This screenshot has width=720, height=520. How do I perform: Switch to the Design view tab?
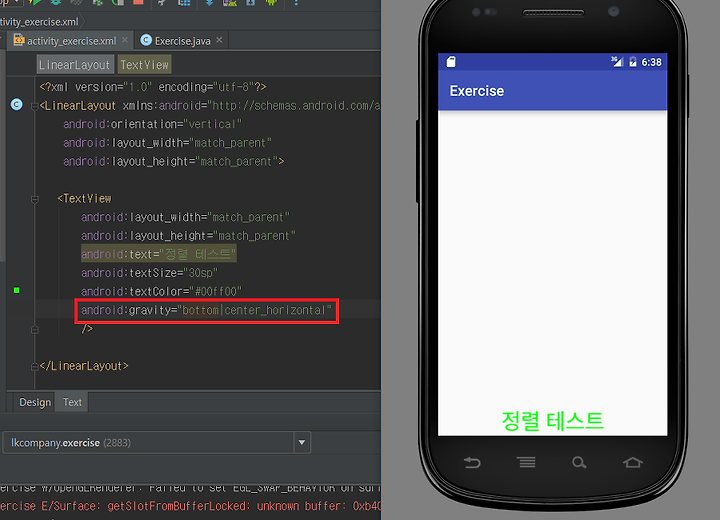tap(35, 402)
